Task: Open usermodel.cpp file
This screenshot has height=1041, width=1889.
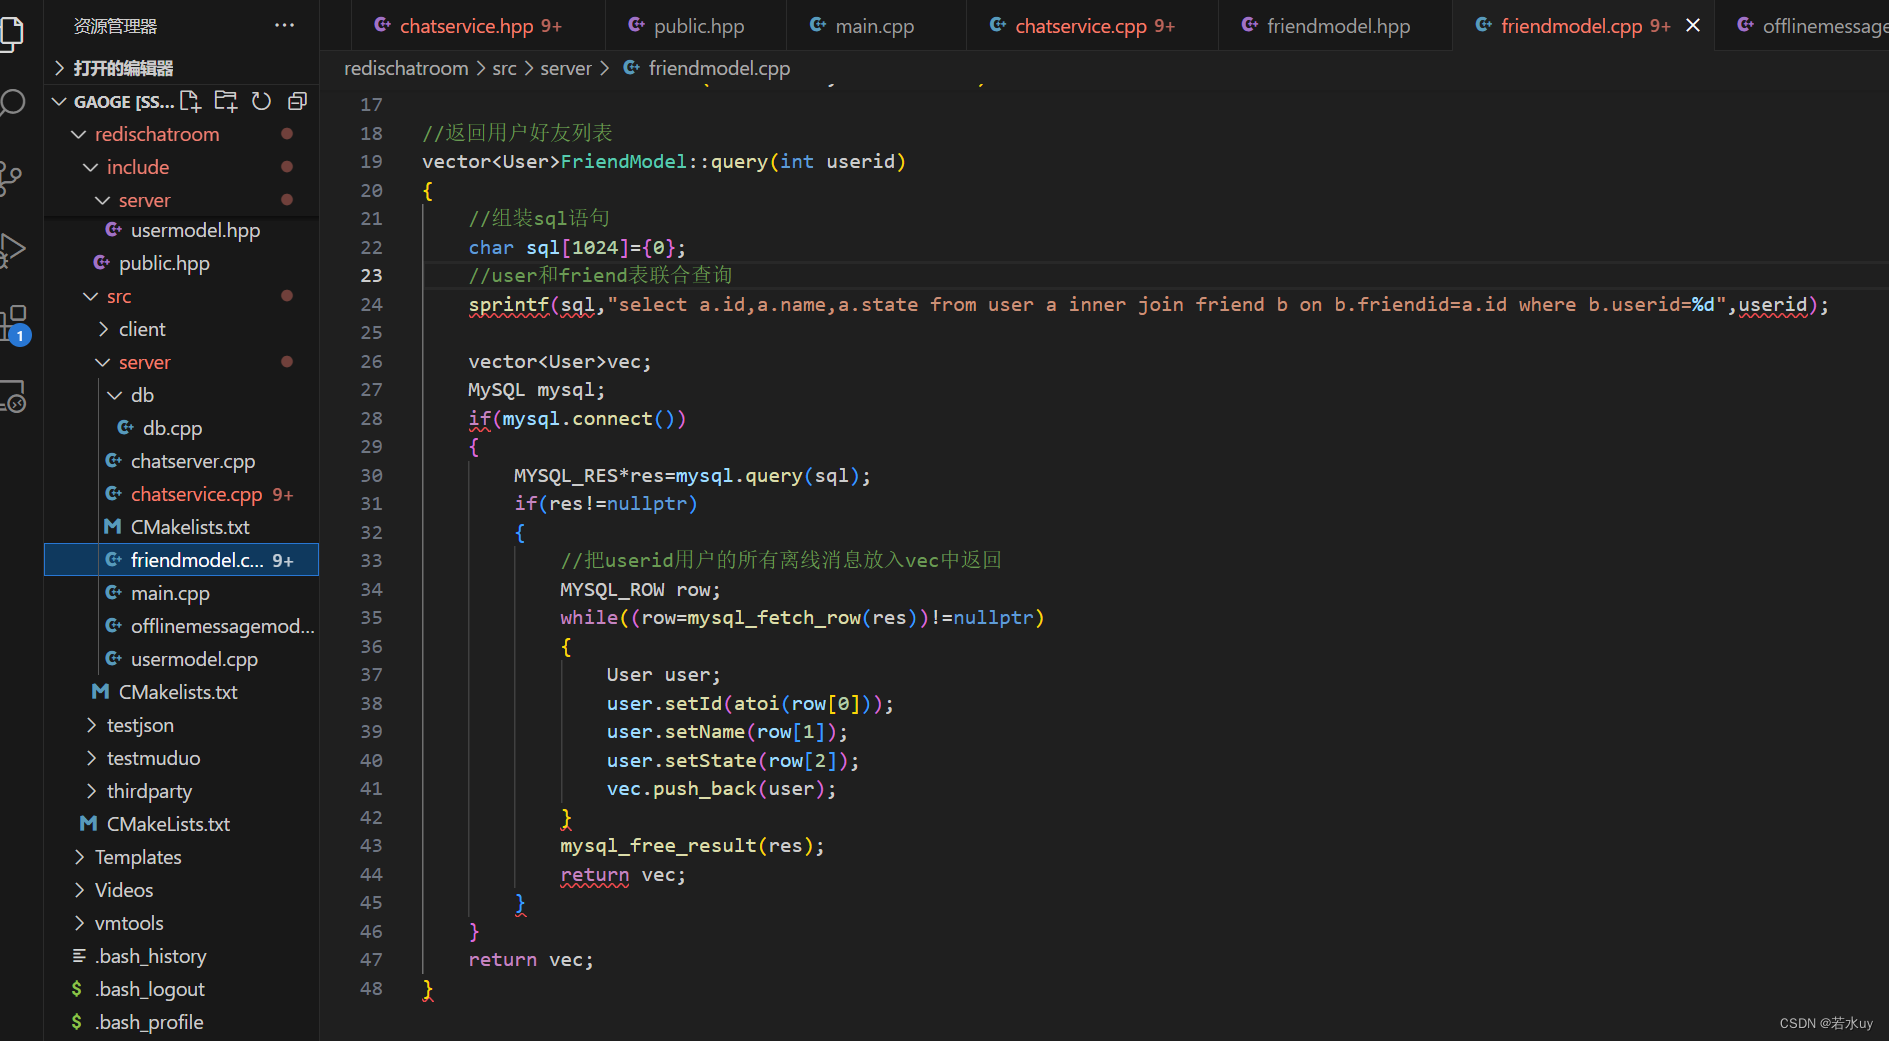Action: pos(181,659)
